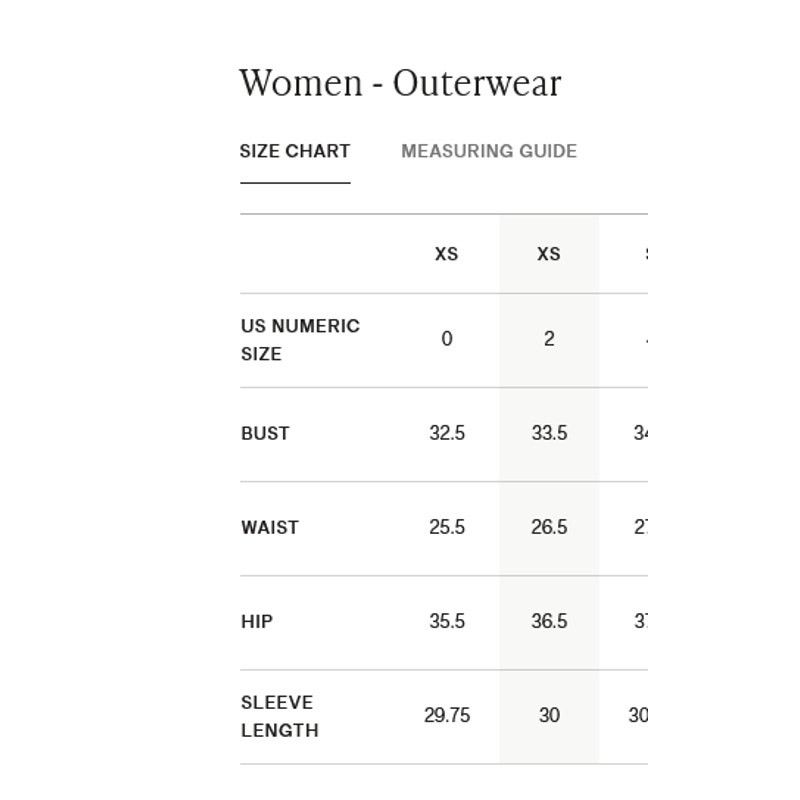Select the hip value 35.5

click(x=447, y=621)
